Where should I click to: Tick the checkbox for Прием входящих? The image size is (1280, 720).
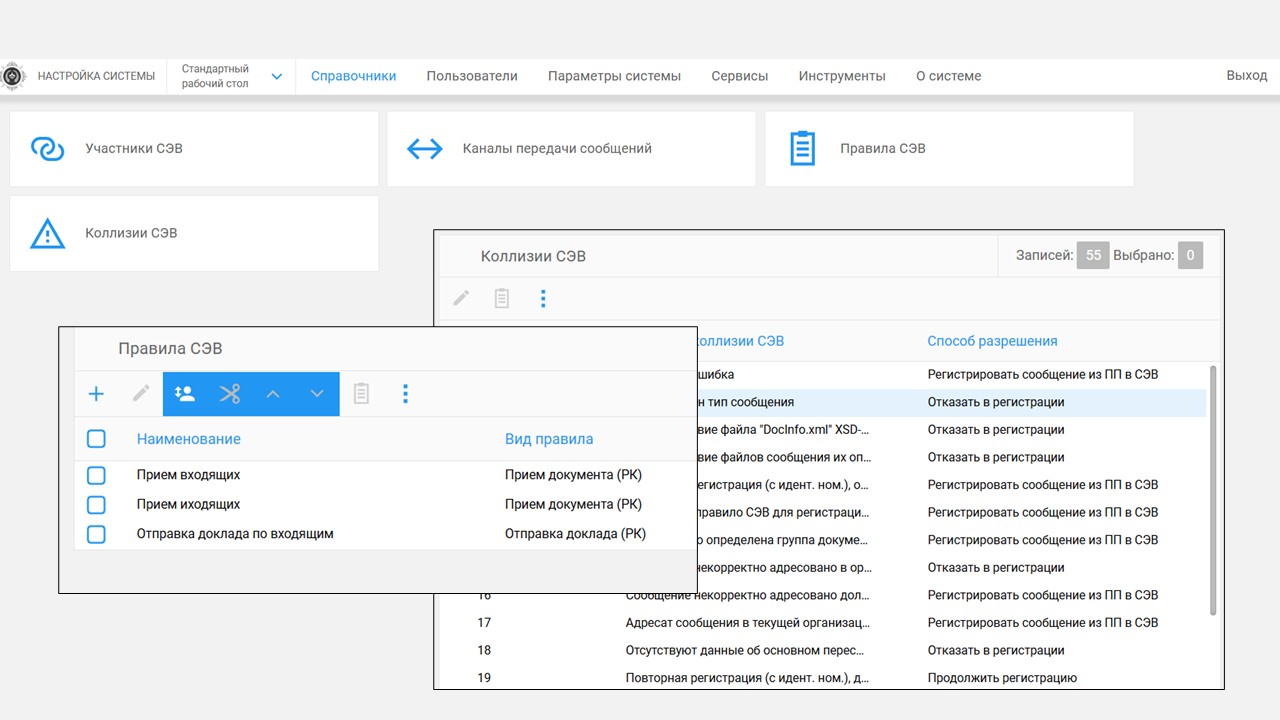point(96,475)
